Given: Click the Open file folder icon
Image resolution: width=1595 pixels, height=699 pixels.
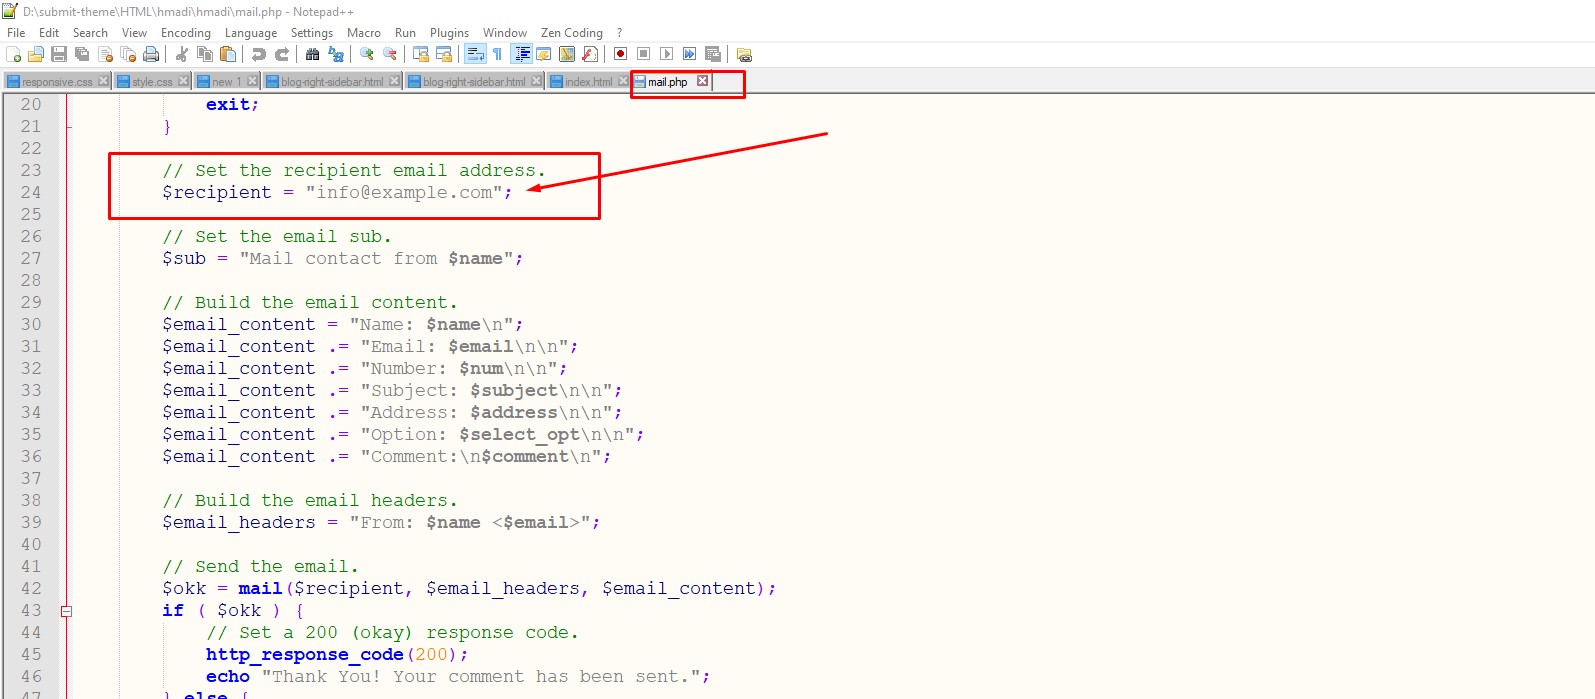Looking at the screenshot, I should (x=36, y=54).
